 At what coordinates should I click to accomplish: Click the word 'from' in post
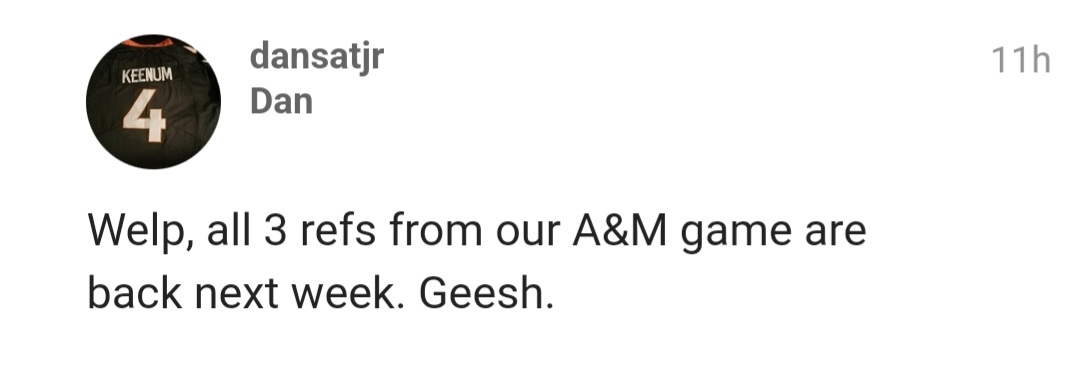(435, 230)
